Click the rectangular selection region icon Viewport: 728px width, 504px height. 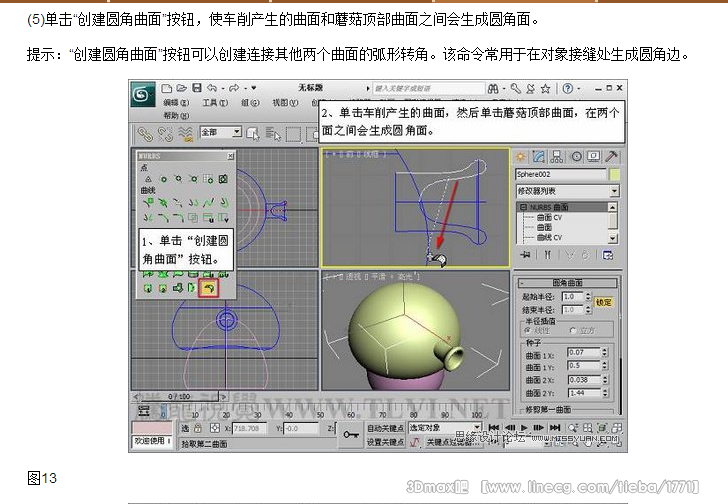293,135
